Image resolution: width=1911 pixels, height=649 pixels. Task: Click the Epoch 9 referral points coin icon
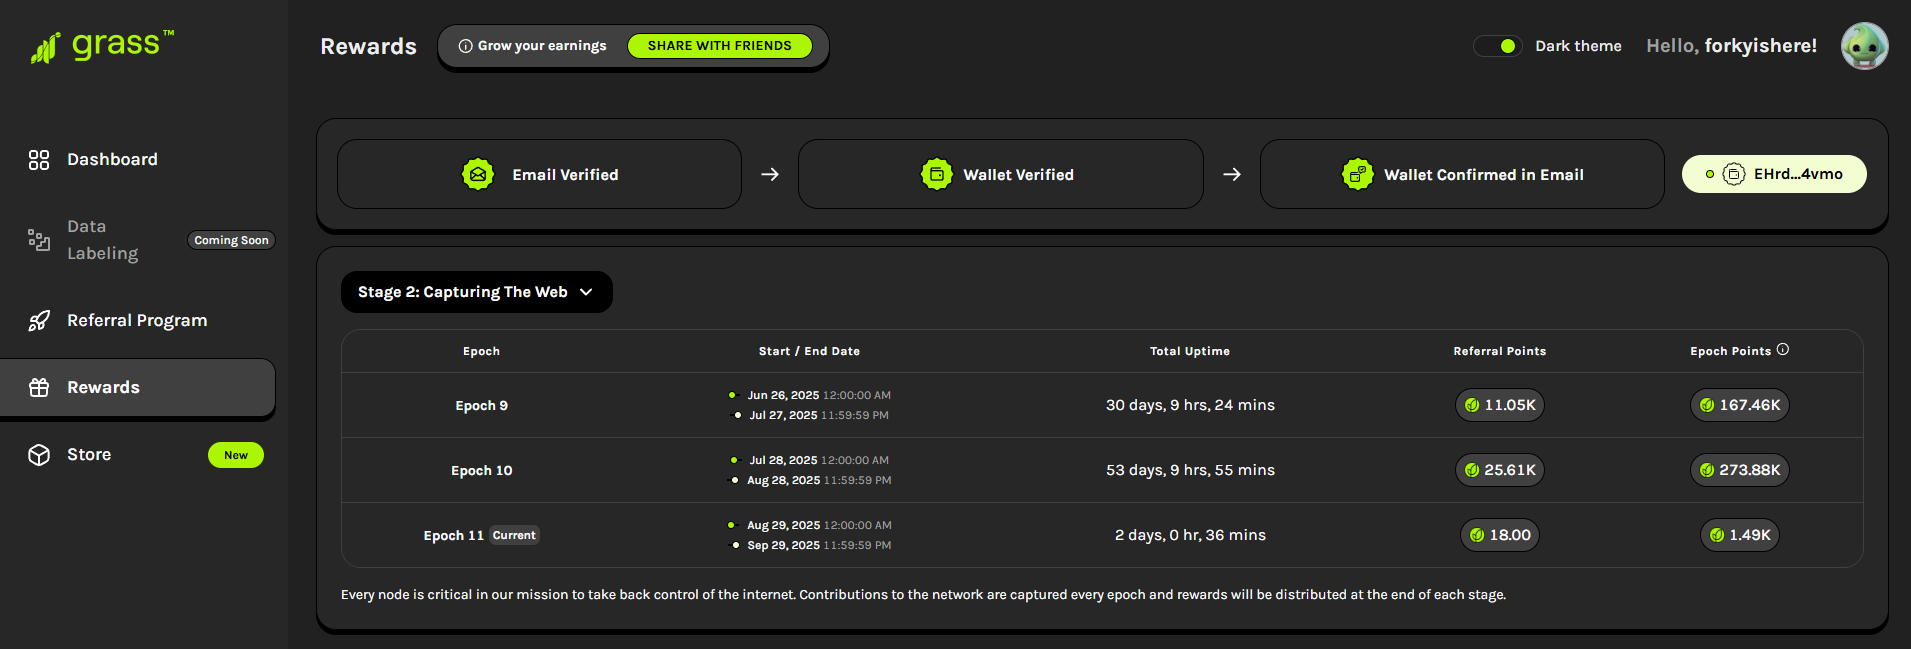[1472, 405]
